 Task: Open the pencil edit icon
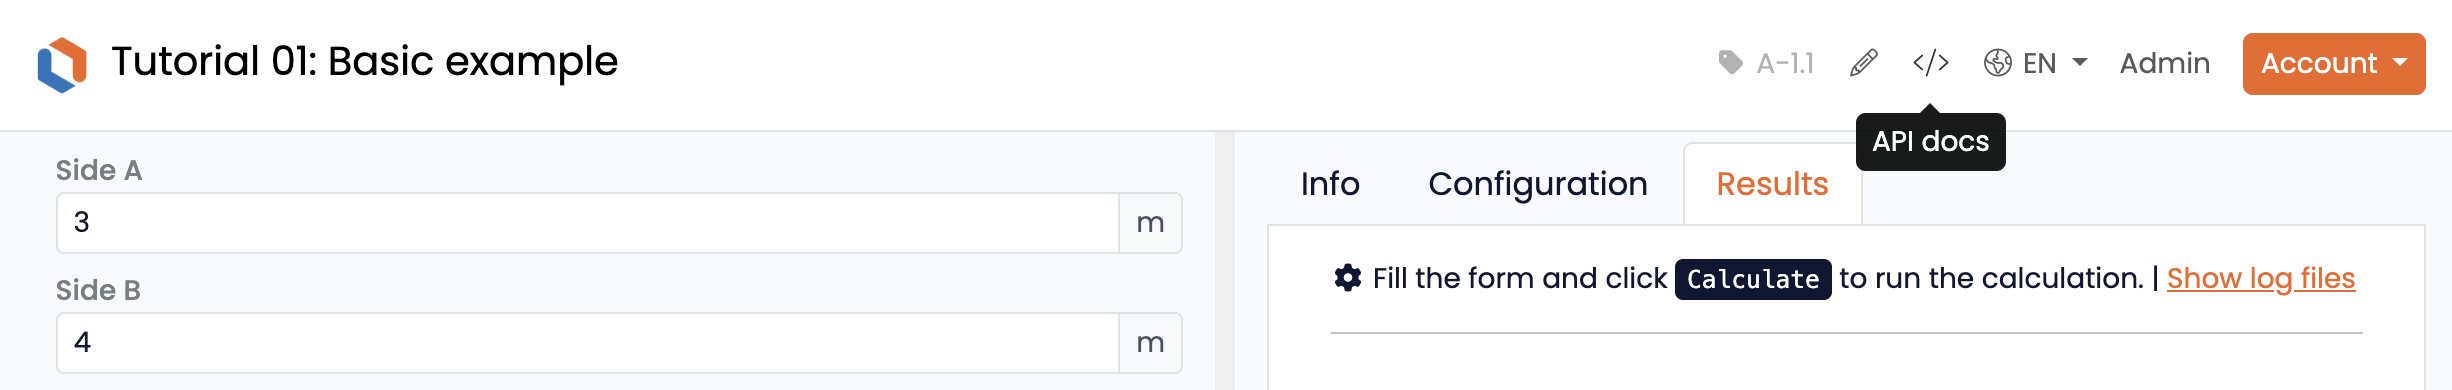[1864, 63]
